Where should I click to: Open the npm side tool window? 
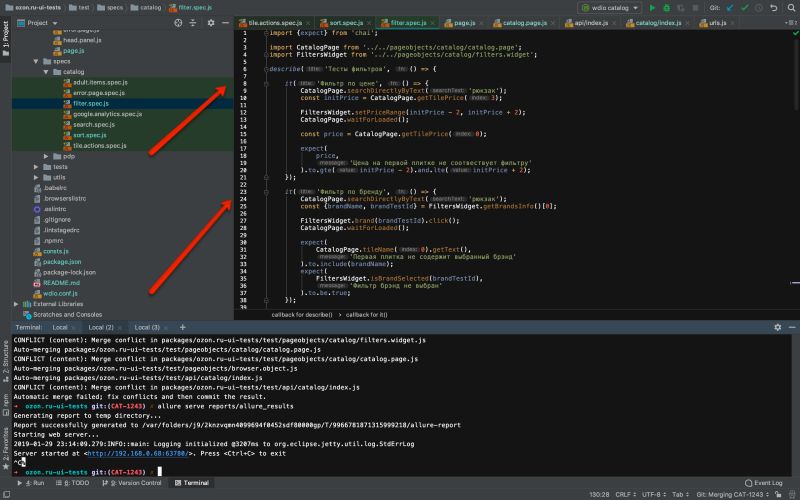[x=6, y=405]
